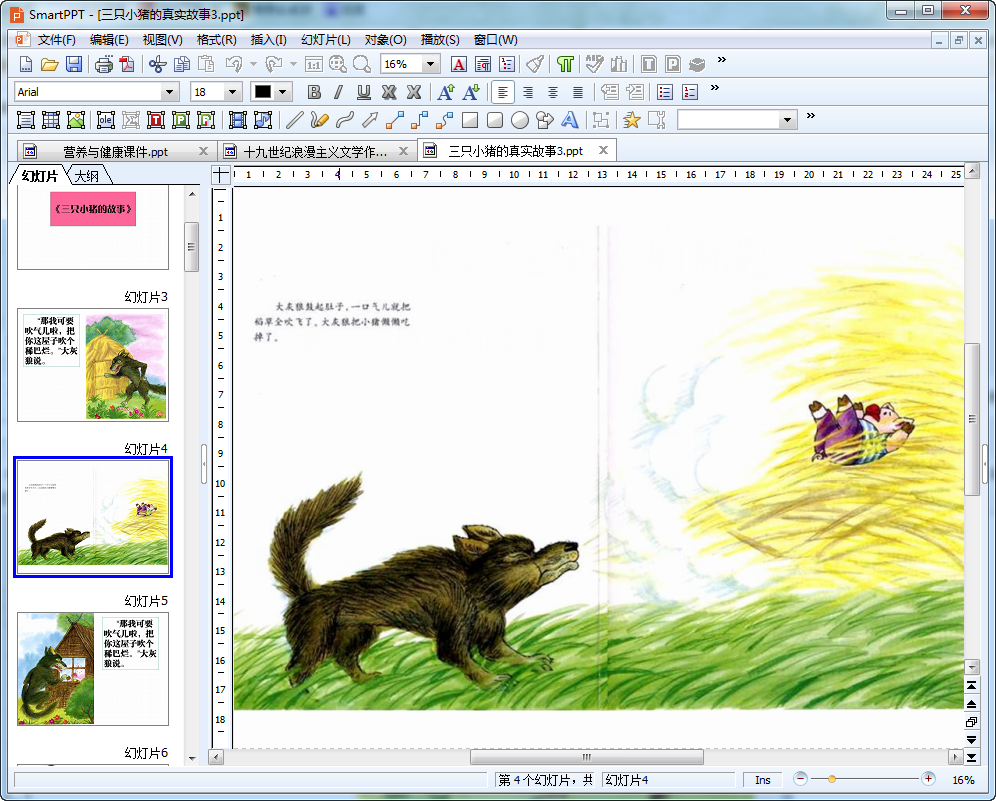Open the 幻灯片(L) menu
The image size is (996, 801).
[325, 40]
